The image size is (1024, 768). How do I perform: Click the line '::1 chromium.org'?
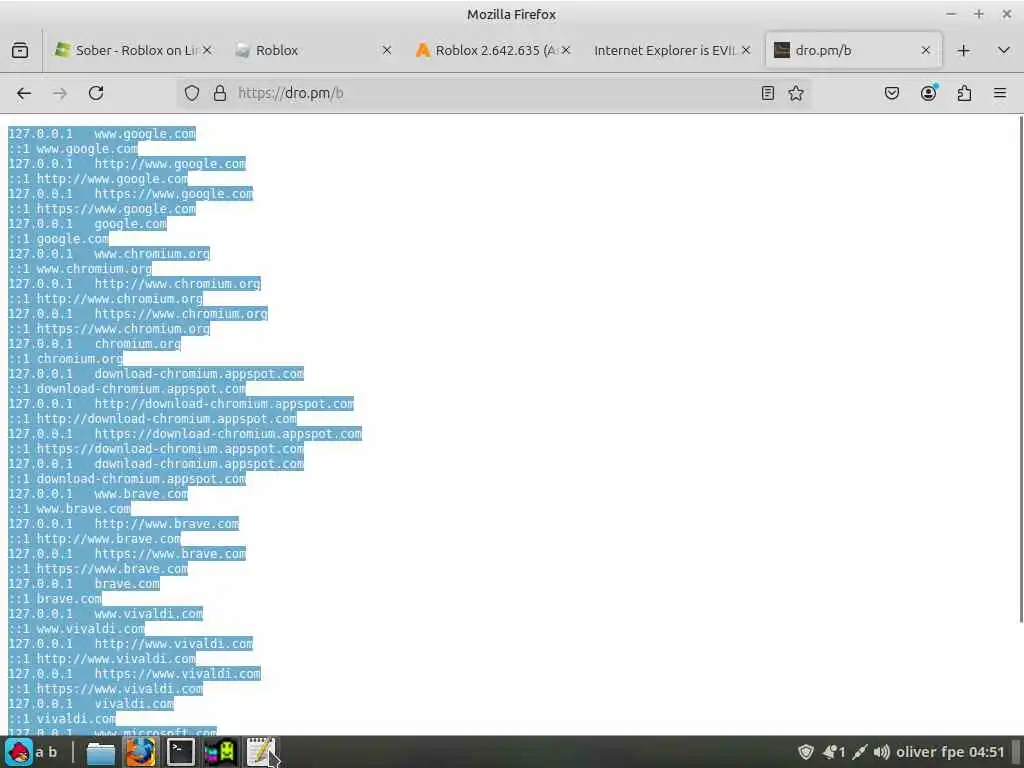pyautogui.click(x=65, y=359)
